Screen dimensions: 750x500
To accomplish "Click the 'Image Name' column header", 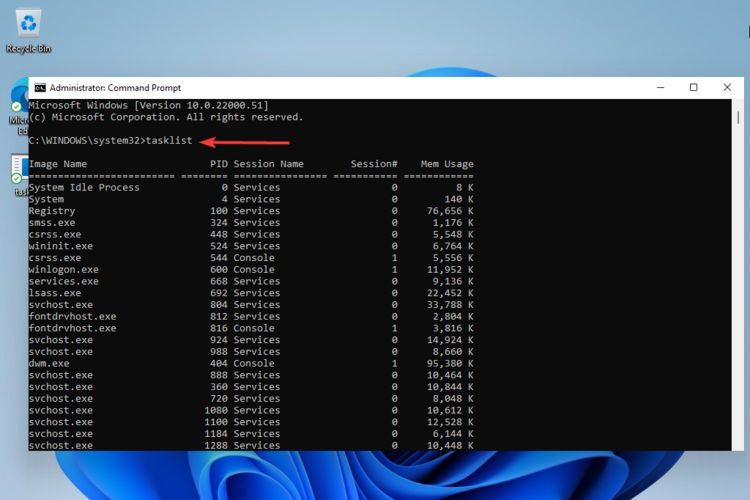I will pos(58,164).
